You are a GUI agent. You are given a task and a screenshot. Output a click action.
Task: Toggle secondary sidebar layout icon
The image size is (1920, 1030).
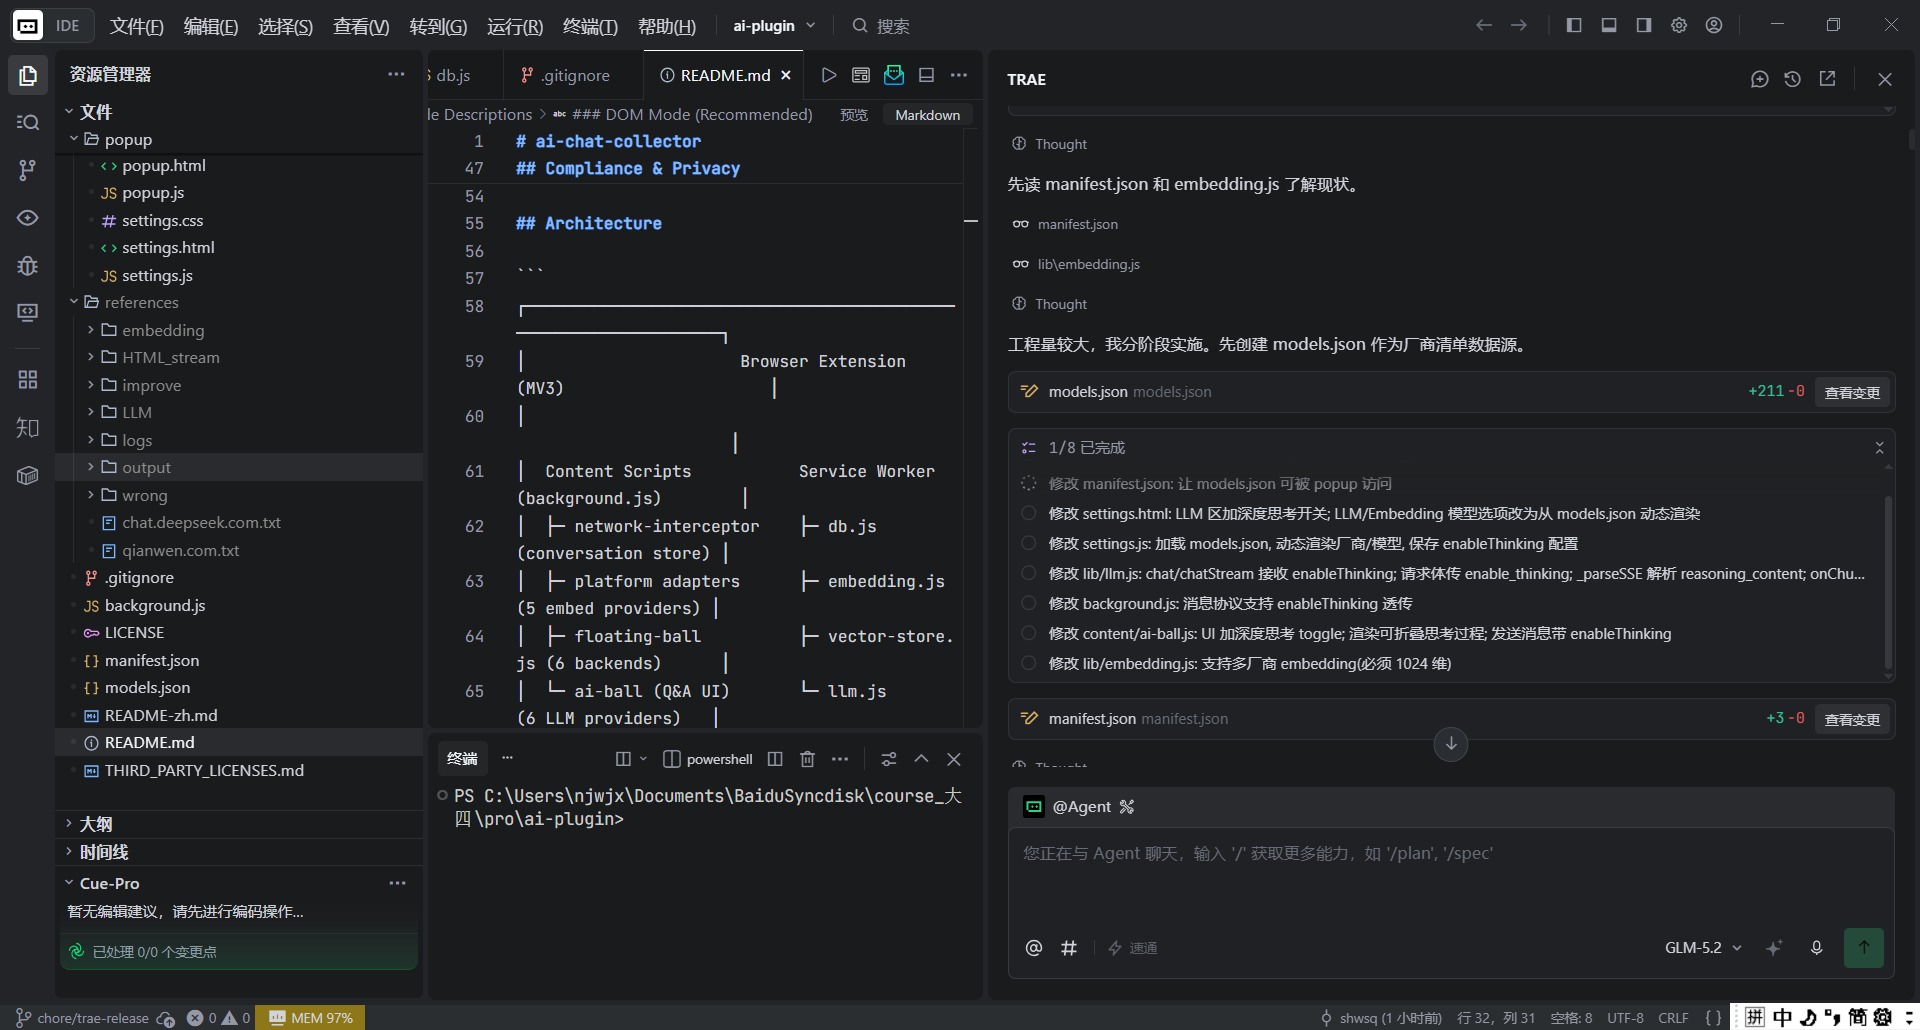1644,25
